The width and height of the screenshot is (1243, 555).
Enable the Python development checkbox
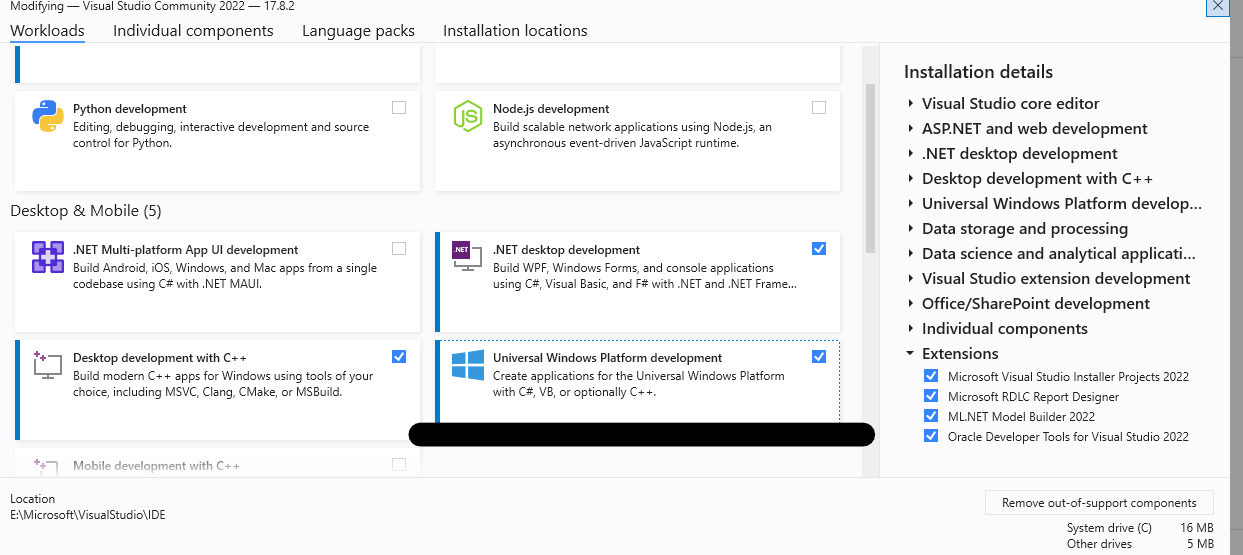pos(399,108)
